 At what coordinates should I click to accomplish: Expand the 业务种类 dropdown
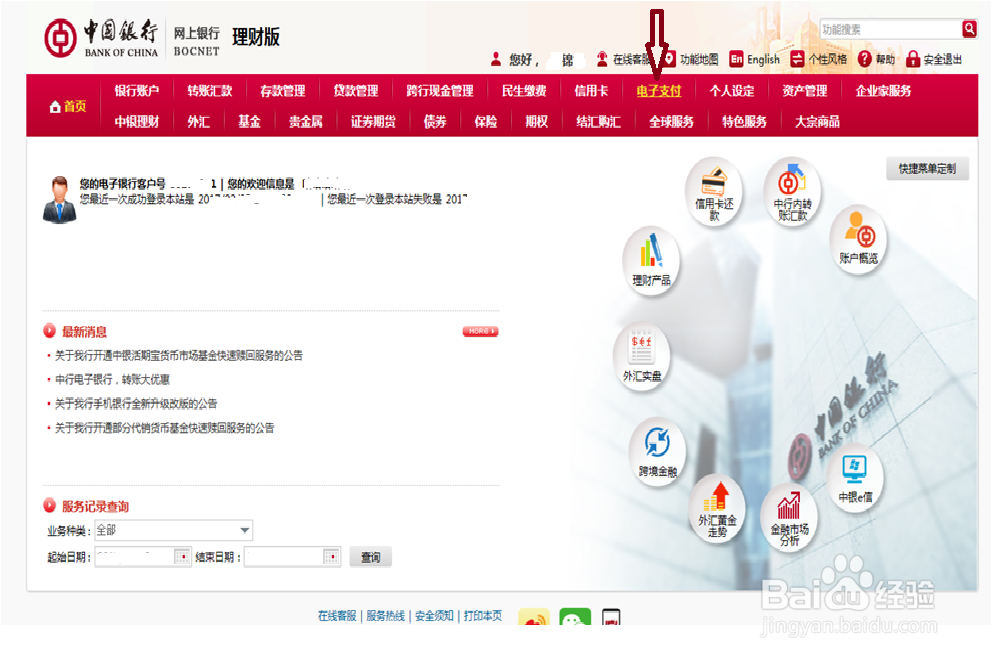click(x=173, y=530)
